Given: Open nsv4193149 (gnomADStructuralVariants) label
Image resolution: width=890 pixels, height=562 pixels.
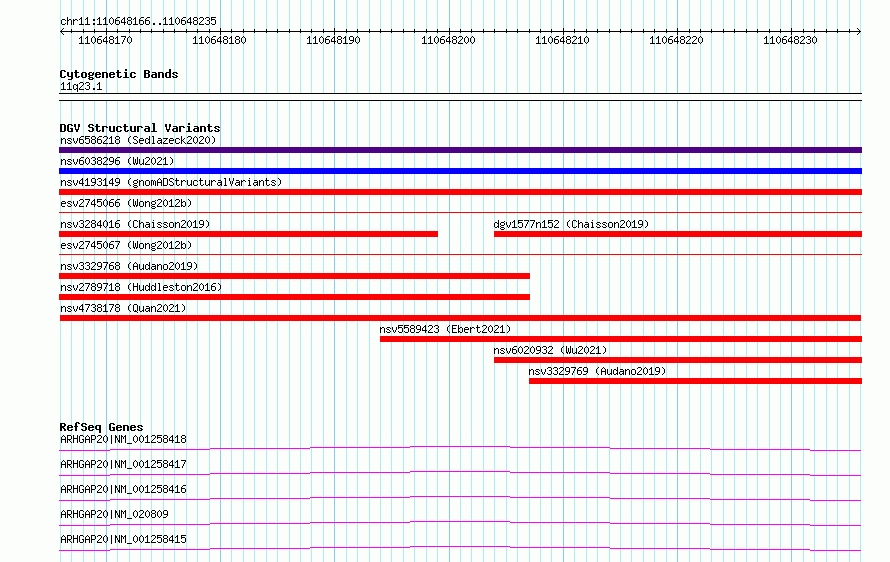Looking at the screenshot, I should pos(171,182).
